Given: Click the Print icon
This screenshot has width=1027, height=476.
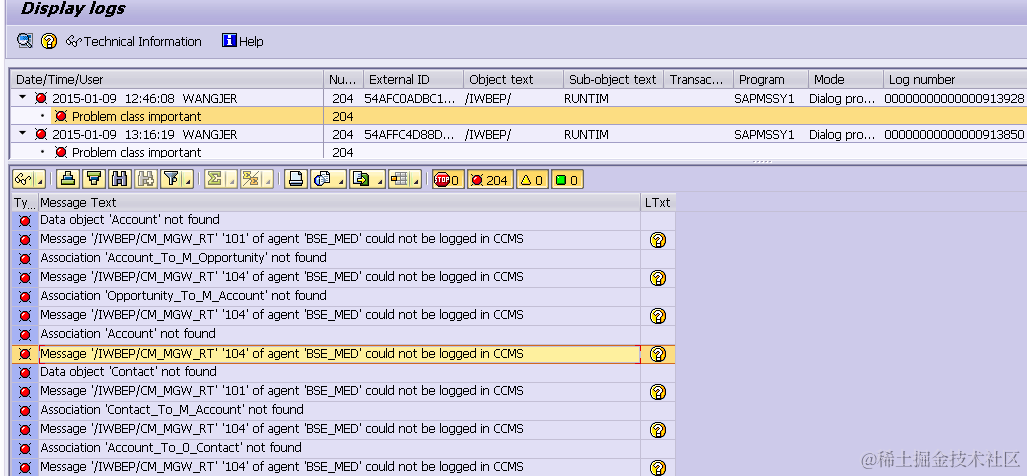Looking at the screenshot, I should [296, 179].
